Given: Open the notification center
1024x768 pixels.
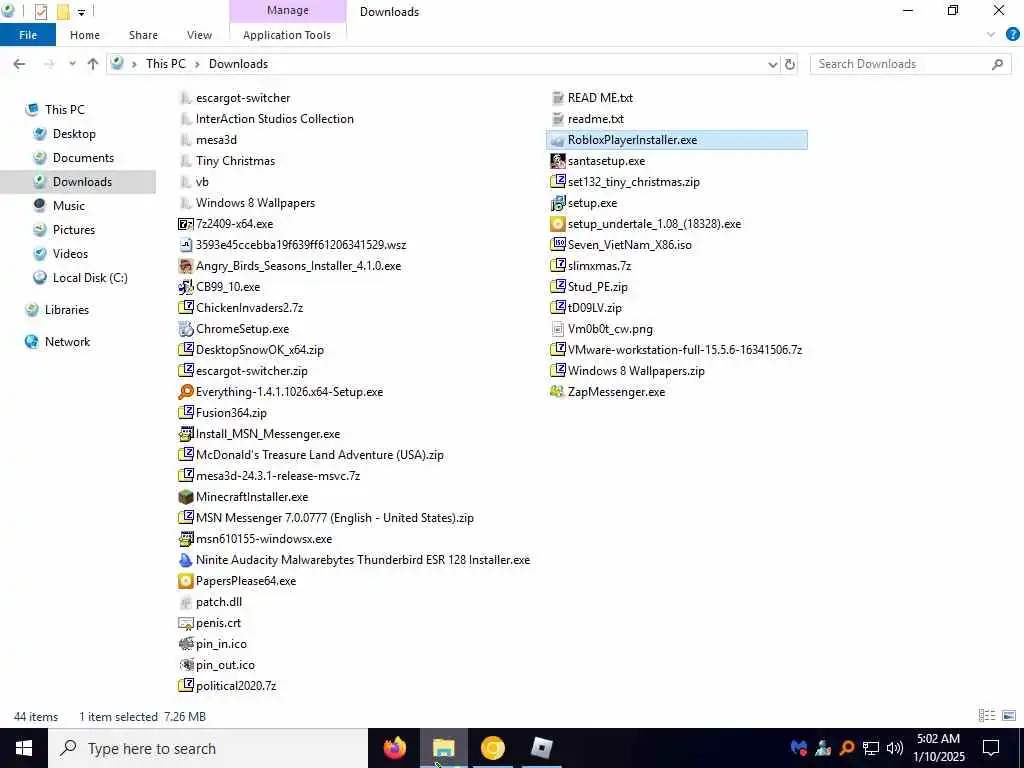Looking at the screenshot, I should coord(991,748).
